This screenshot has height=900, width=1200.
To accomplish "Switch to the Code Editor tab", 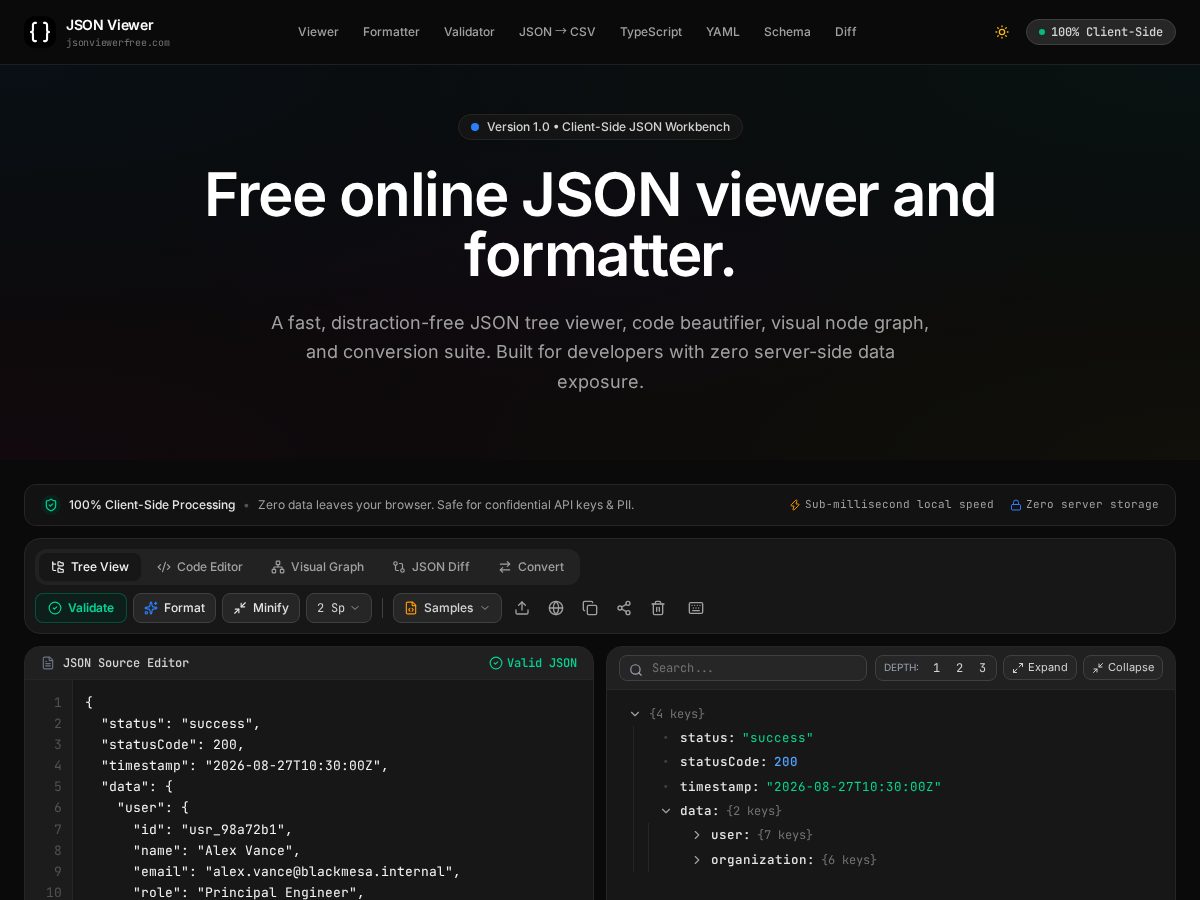I will point(200,567).
